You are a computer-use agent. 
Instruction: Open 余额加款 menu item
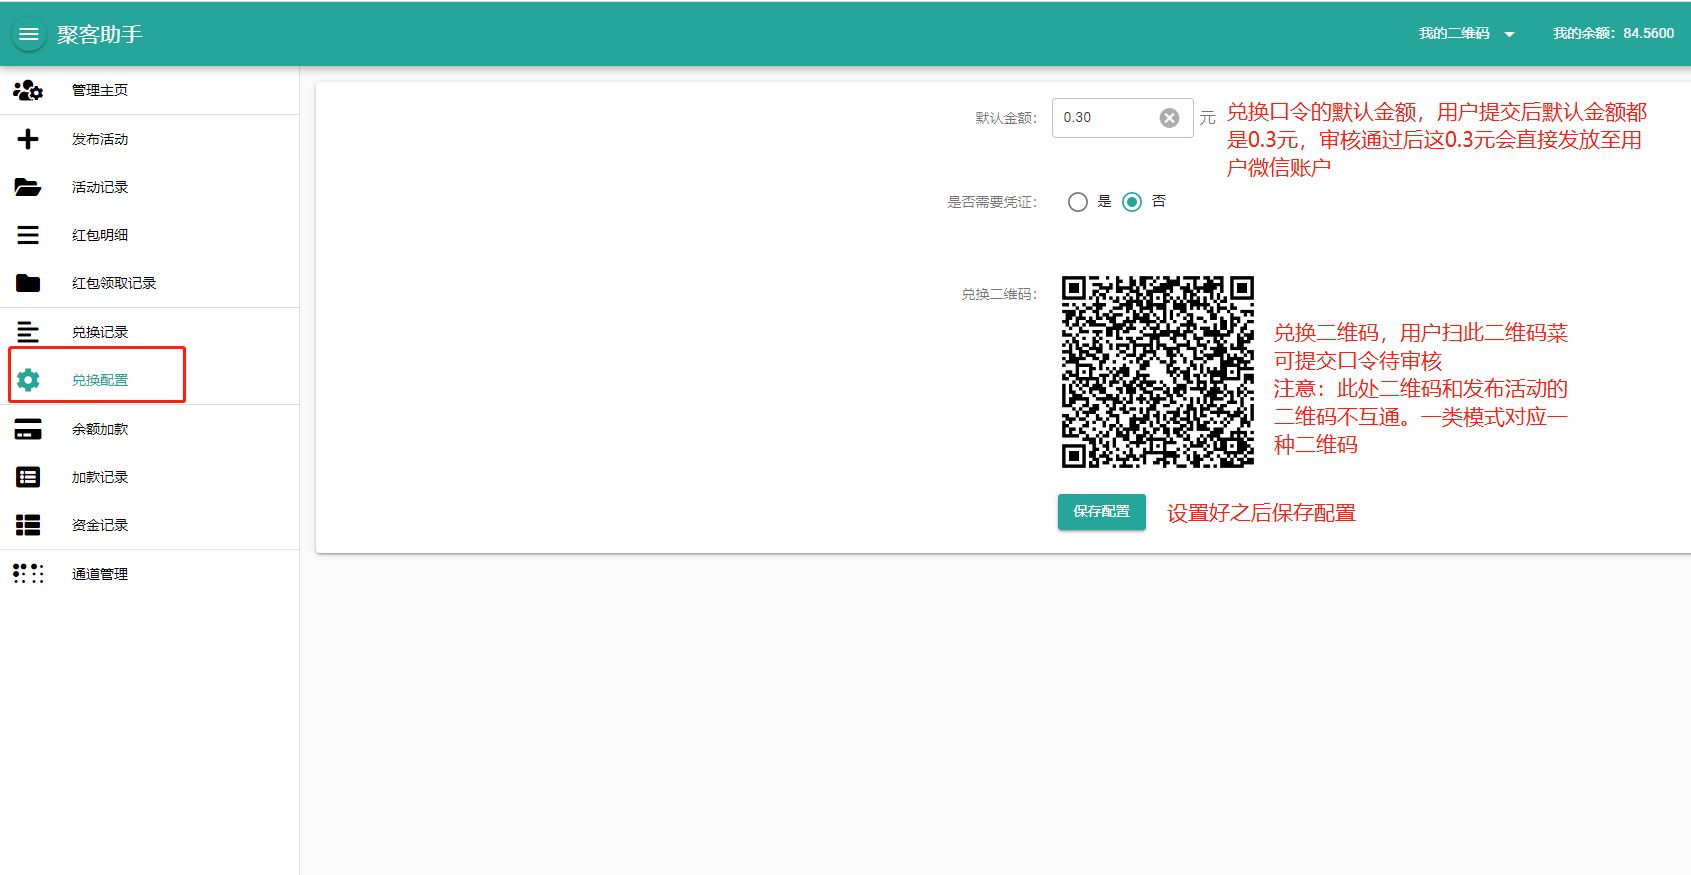(x=150, y=429)
